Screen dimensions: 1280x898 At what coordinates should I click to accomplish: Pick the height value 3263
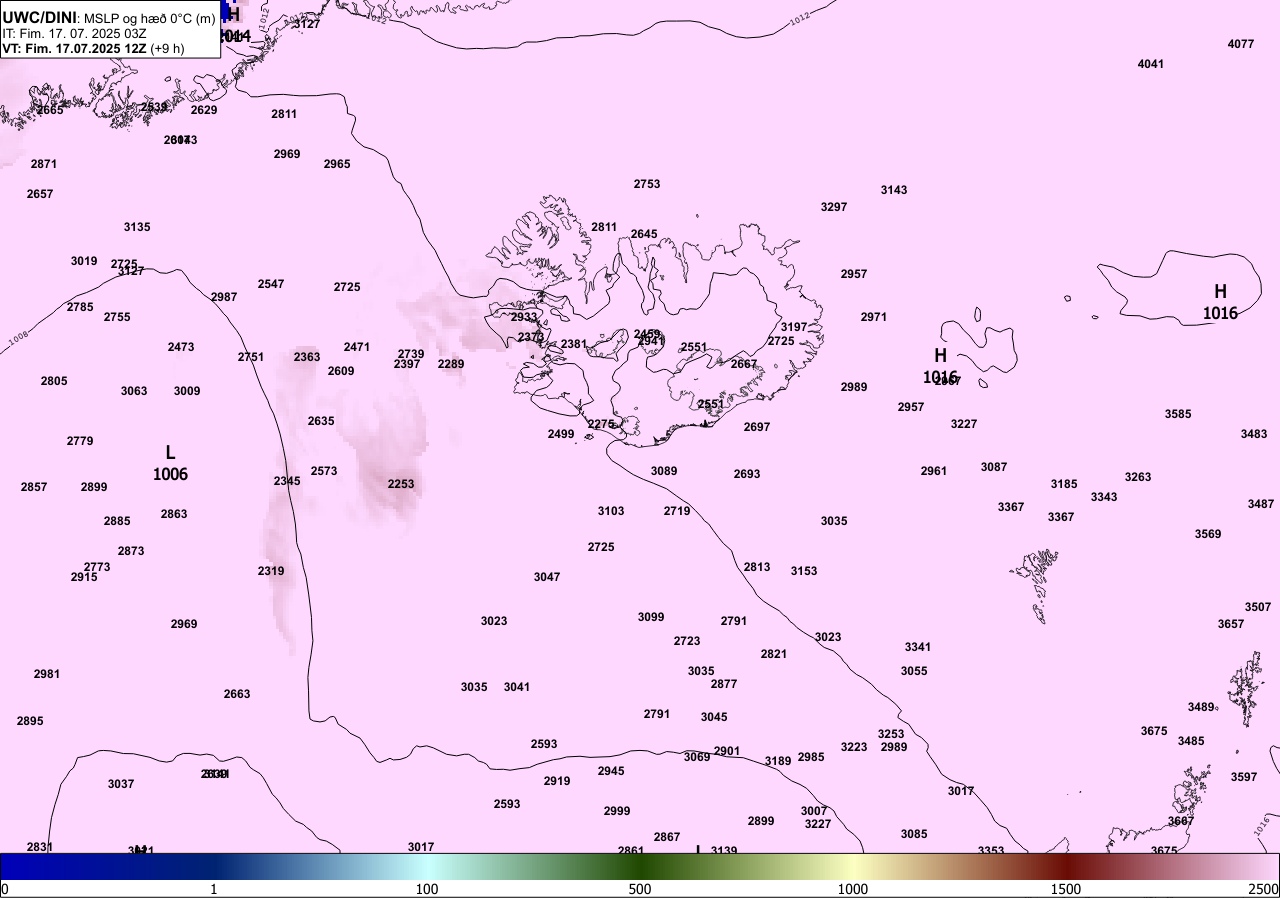coord(1138,477)
